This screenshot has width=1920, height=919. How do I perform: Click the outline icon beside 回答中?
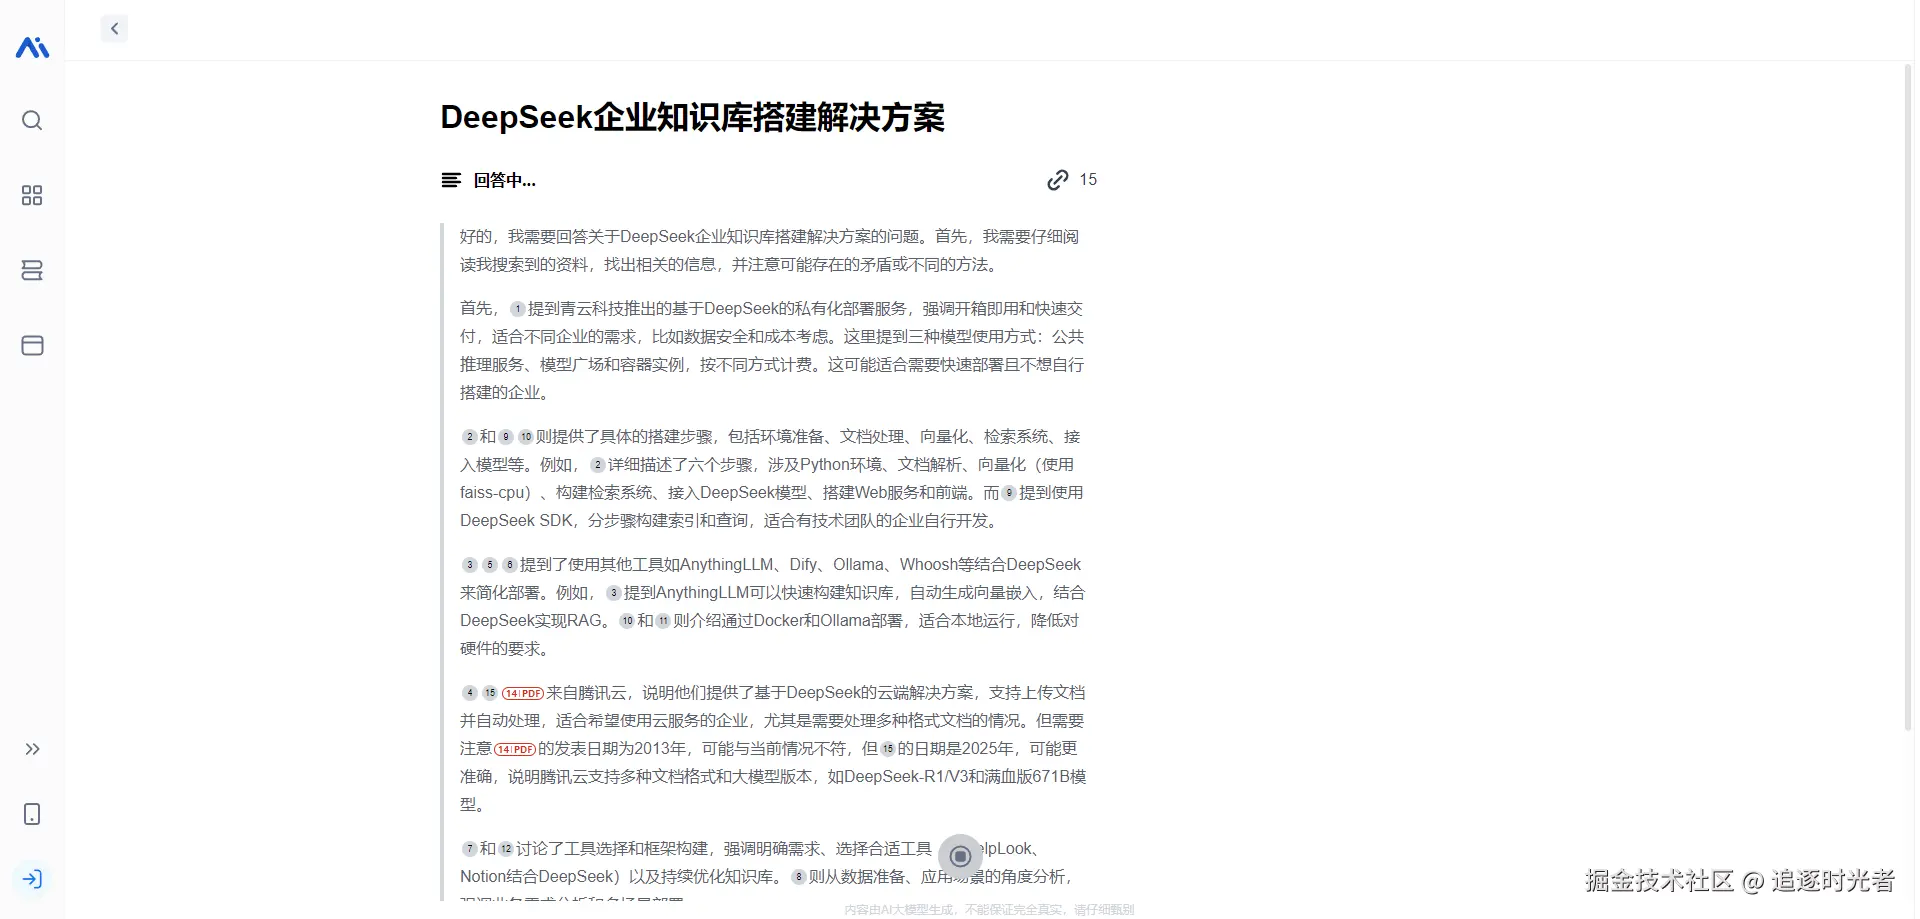click(451, 180)
